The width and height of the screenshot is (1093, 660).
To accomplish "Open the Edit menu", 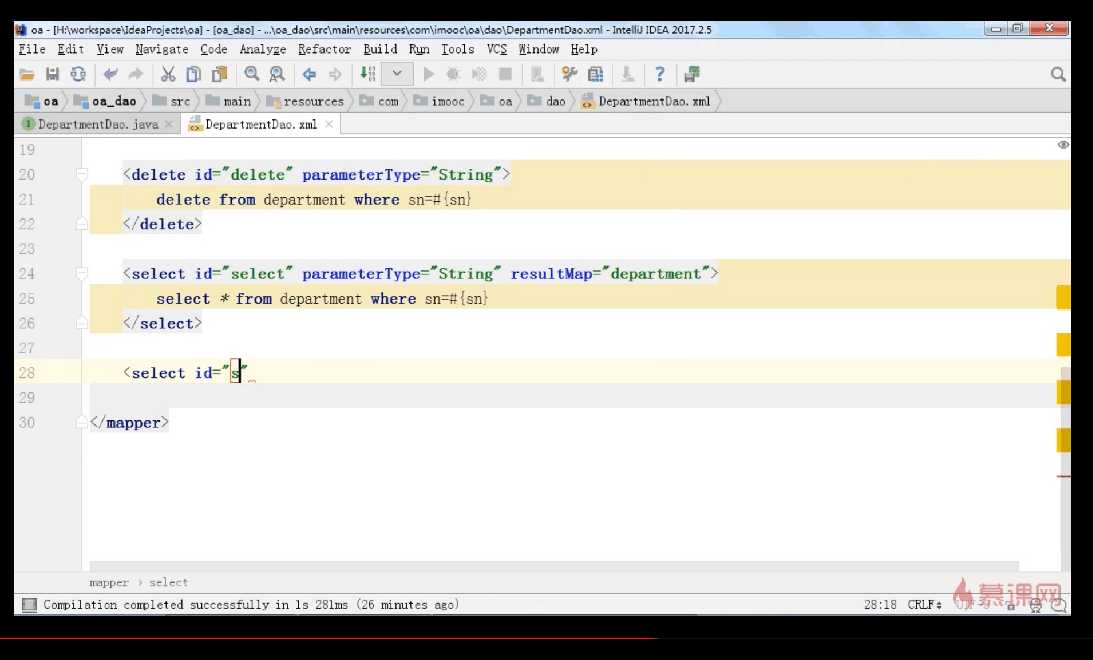I will [70, 49].
